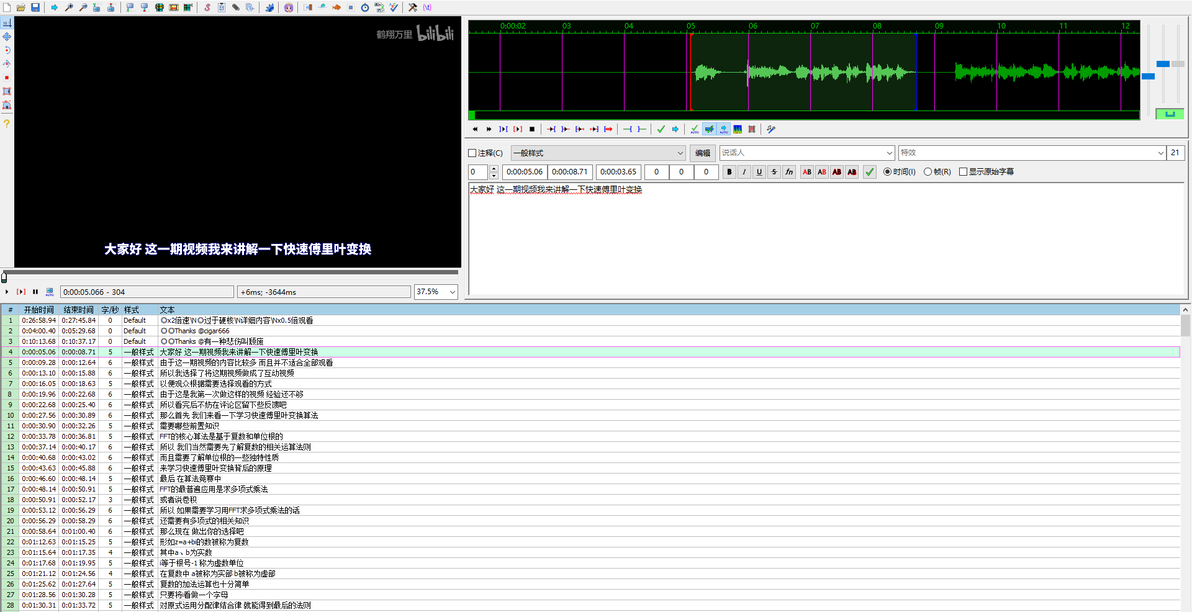Toggle spectrum analyzer mode

(737, 129)
